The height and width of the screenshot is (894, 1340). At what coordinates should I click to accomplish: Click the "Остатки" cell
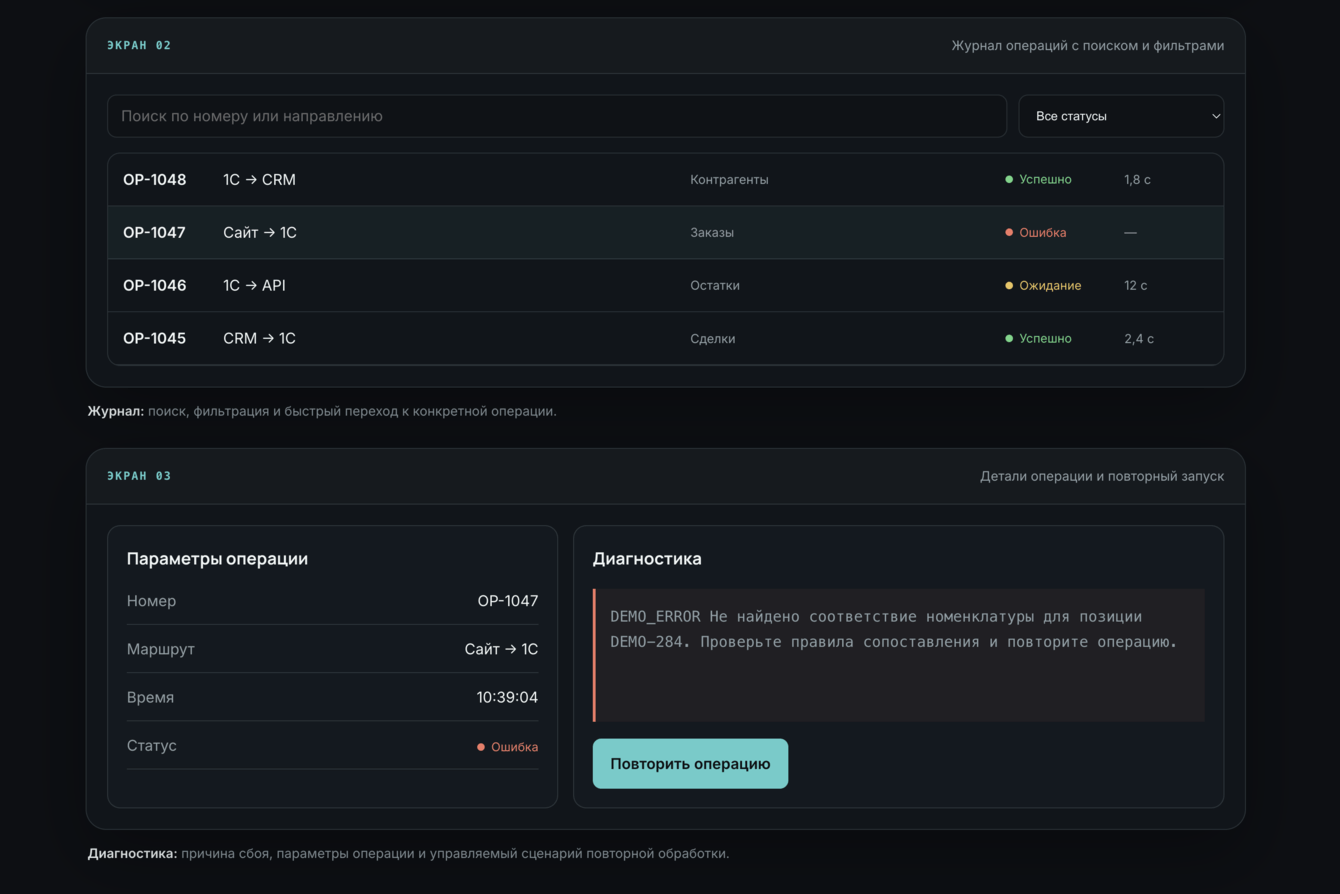pos(715,286)
